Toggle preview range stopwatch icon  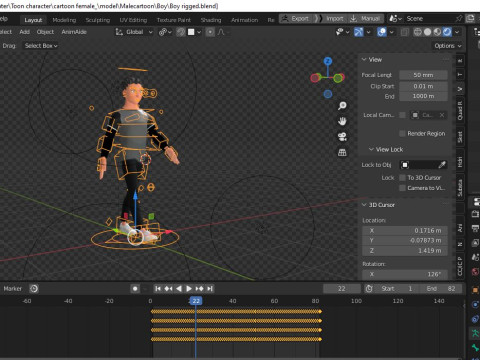pos(369,289)
